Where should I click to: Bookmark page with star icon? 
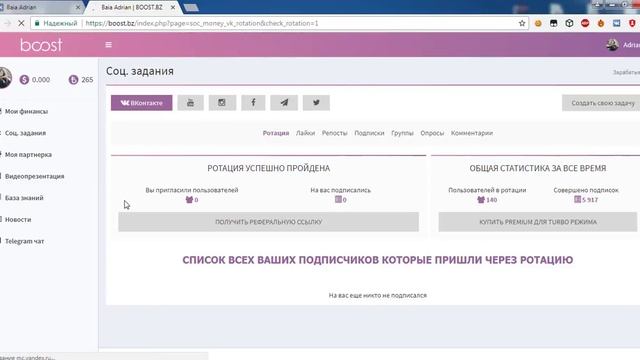(522, 23)
